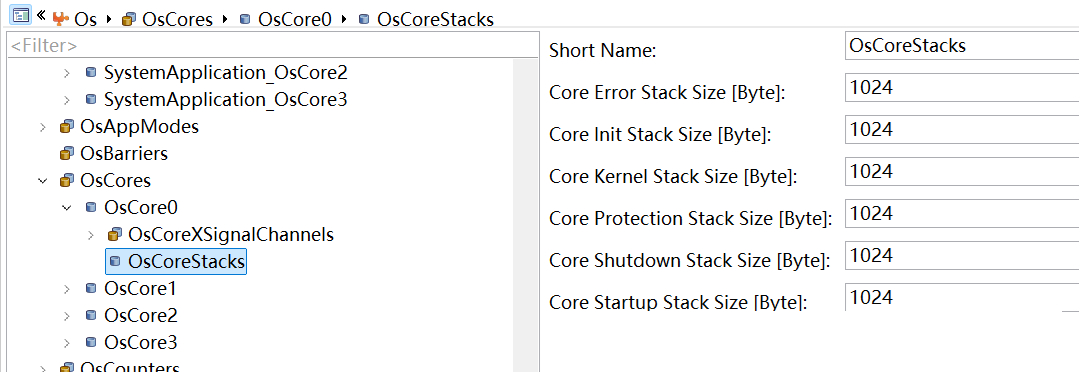
Task: Click the Core Kernel Stack Size field
Action: tap(962, 171)
